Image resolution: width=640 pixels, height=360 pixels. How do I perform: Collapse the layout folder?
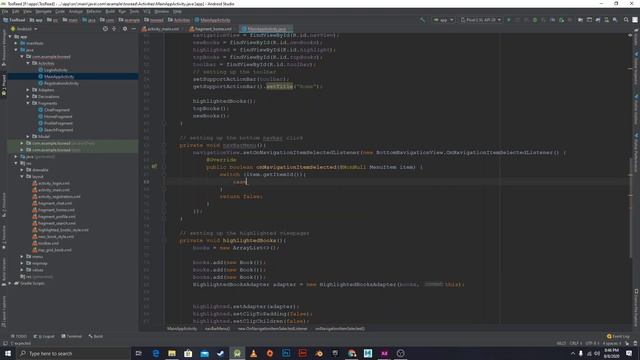[22, 176]
